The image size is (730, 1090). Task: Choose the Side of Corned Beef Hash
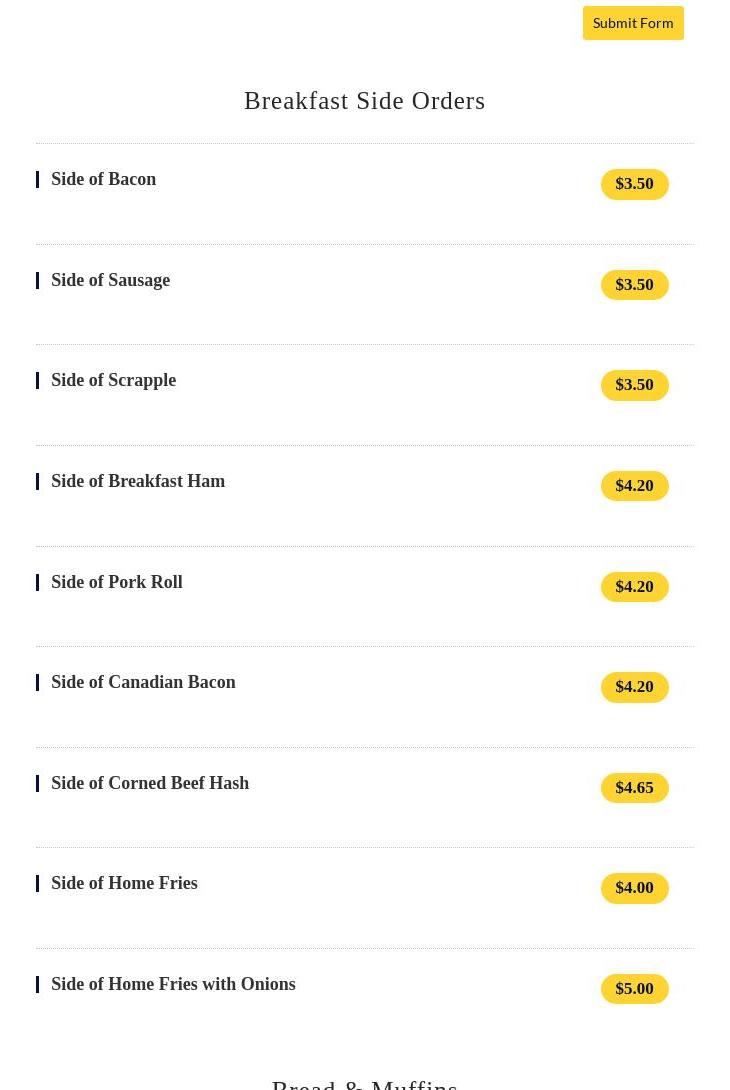click(x=150, y=784)
